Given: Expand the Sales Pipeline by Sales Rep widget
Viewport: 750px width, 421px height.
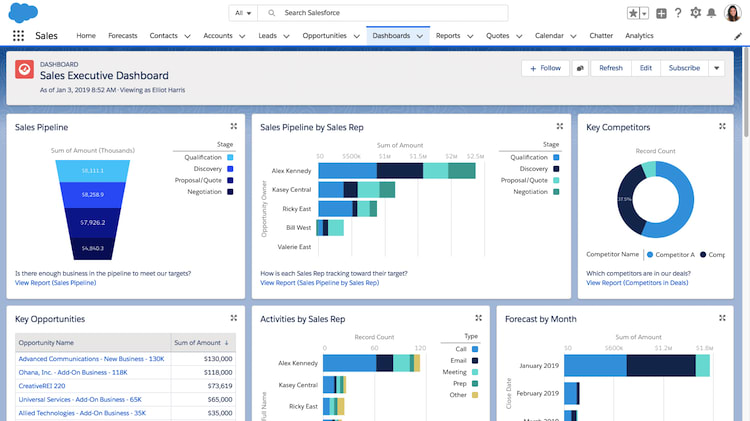Looking at the screenshot, I should coord(560,126).
